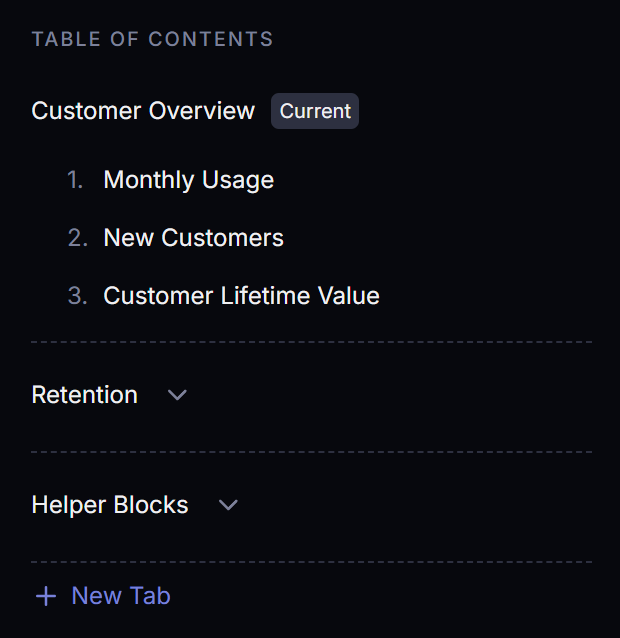Click the dashed divider above Helper Blocks
This screenshot has height=638, width=620.
[x=311, y=452]
